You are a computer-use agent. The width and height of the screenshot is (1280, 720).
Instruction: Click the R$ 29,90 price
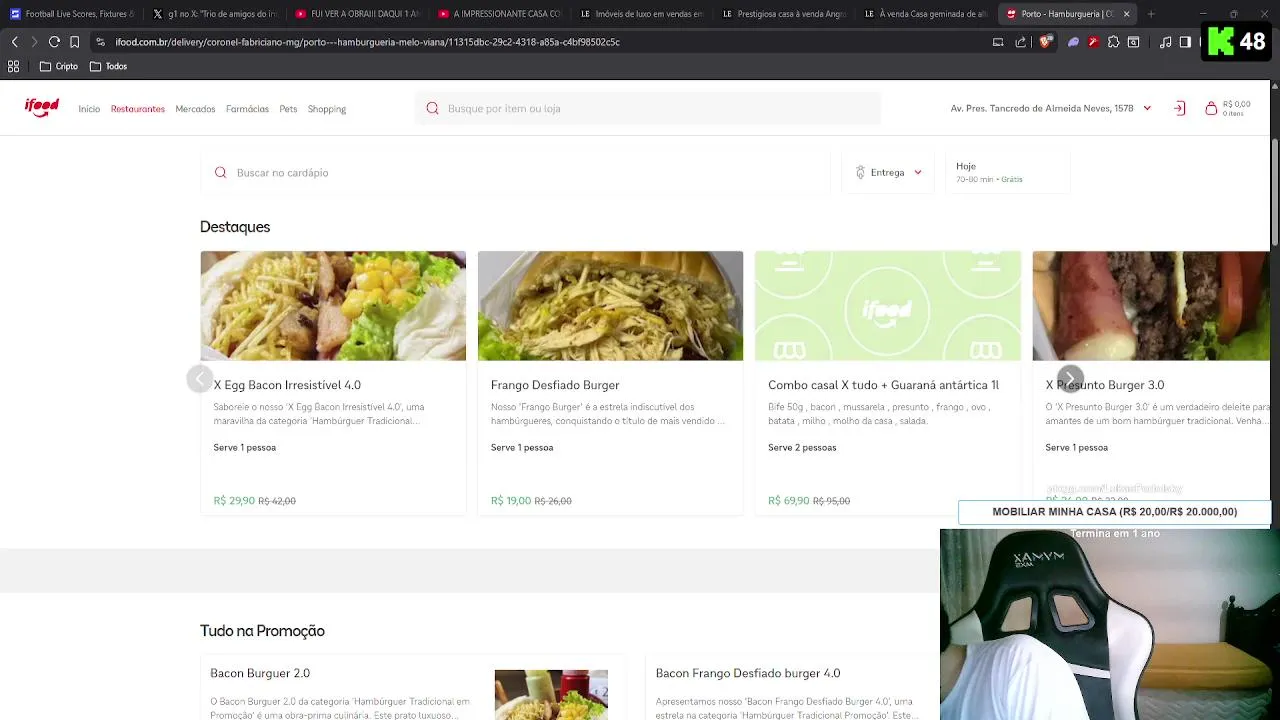tap(234, 501)
